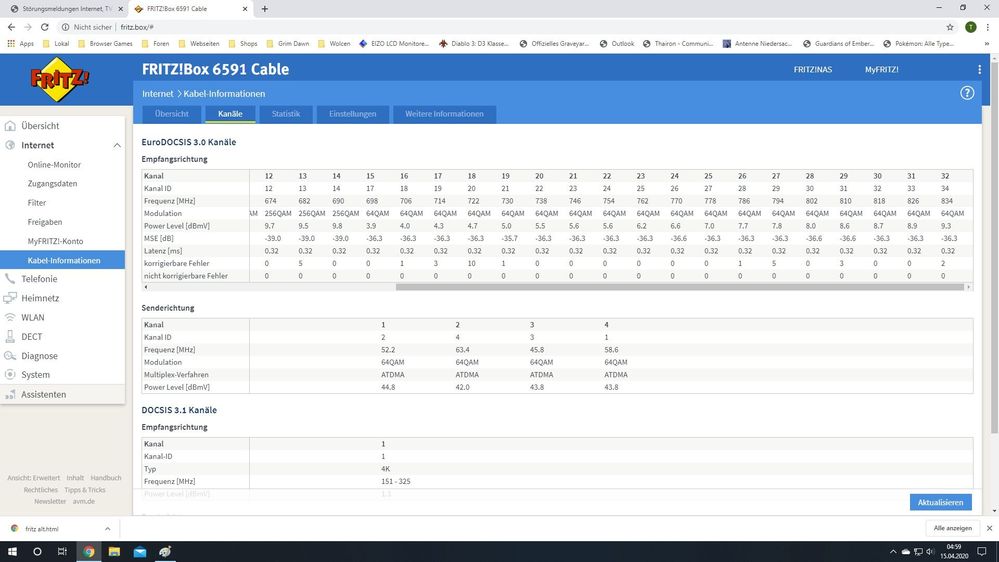Viewport: 999px width, 562px height.
Task: Open FRITZ!NAS link in header
Action: [812, 69]
